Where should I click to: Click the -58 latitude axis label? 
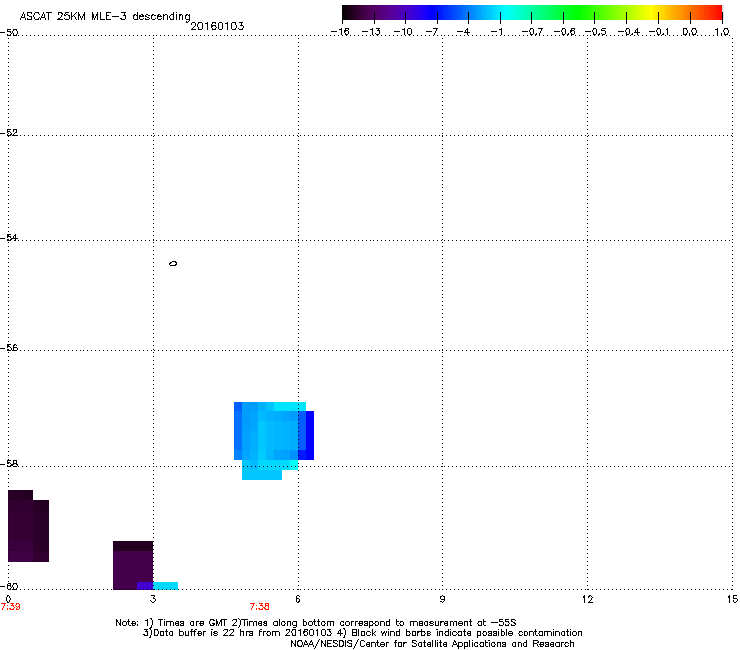point(9,464)
